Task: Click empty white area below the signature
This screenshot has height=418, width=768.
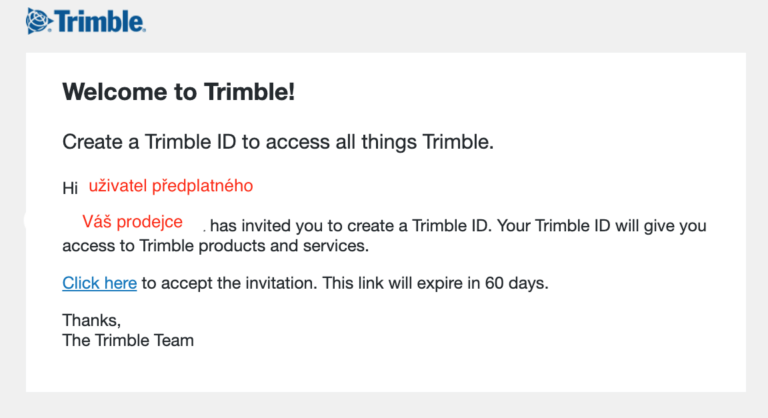Action: pyautogui.click(x=400, y=370)
